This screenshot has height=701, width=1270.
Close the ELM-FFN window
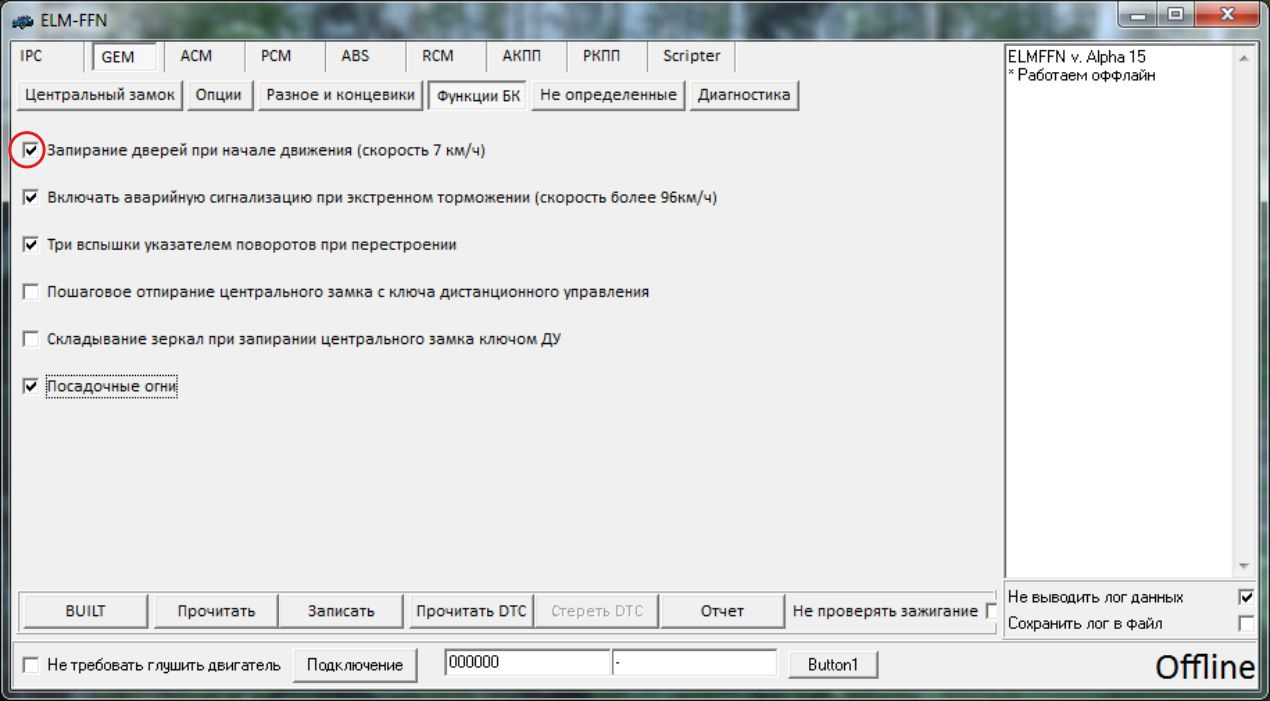coord(1225,15)
